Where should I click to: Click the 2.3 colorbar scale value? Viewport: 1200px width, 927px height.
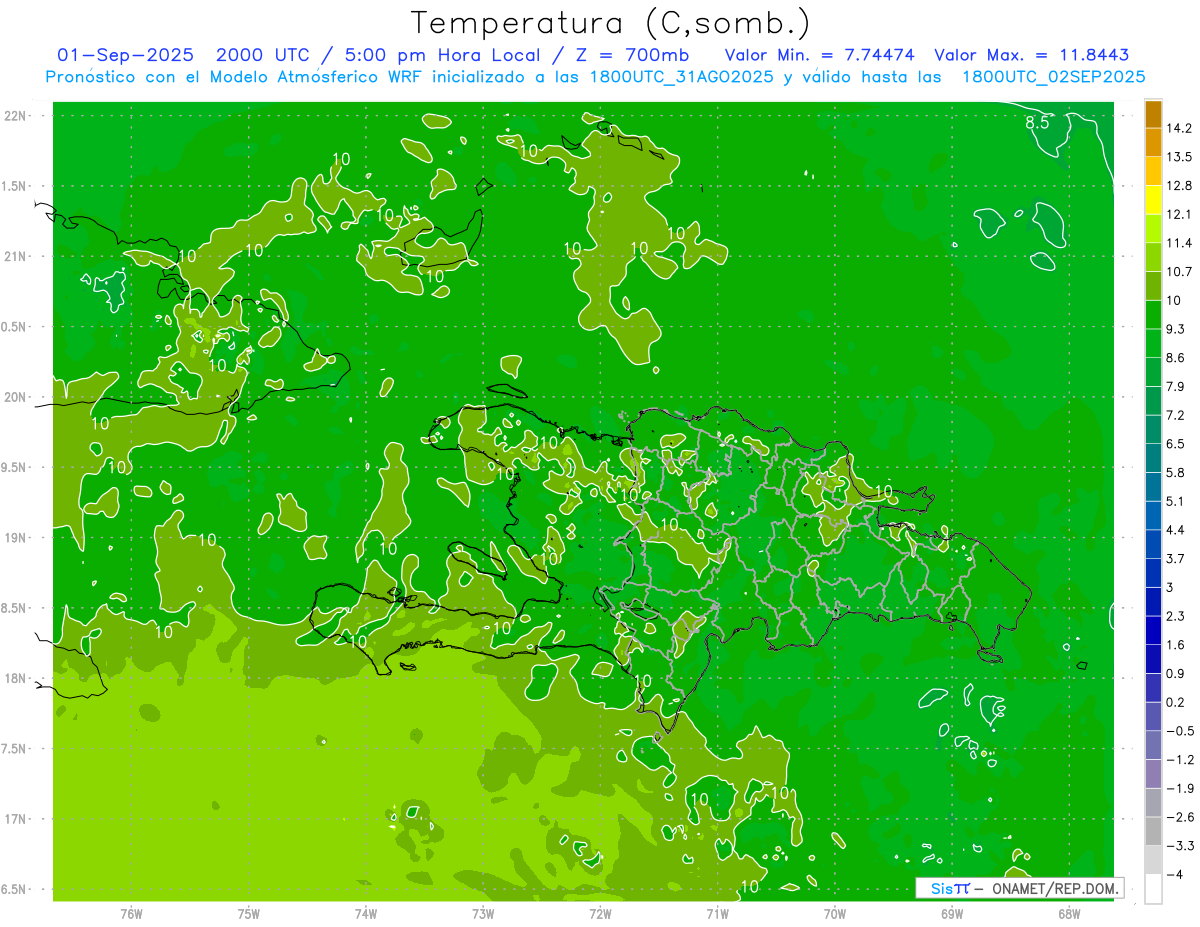click(x=1176, y=616)
